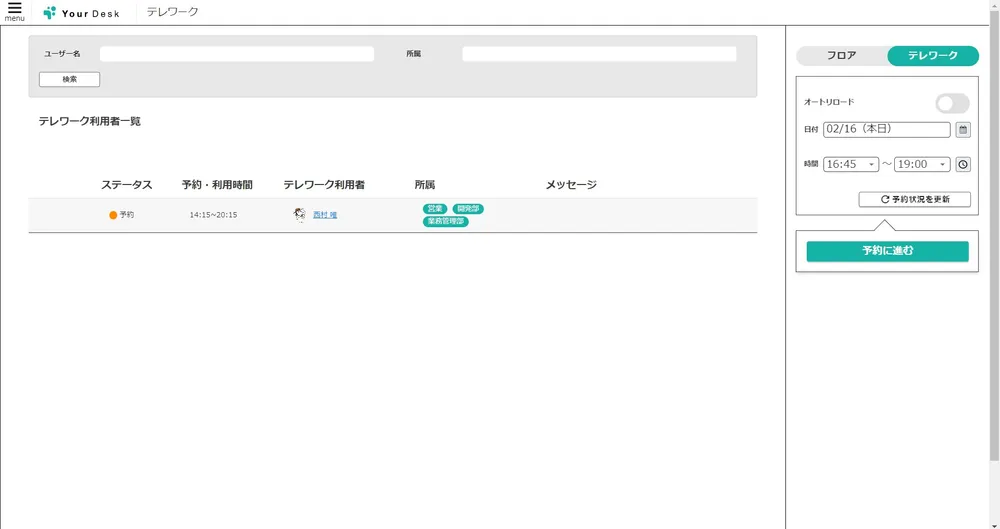Screen dimensions: 1000x529
Task: Toggle the オートリロード switch
Action: (x=952, y=103)
